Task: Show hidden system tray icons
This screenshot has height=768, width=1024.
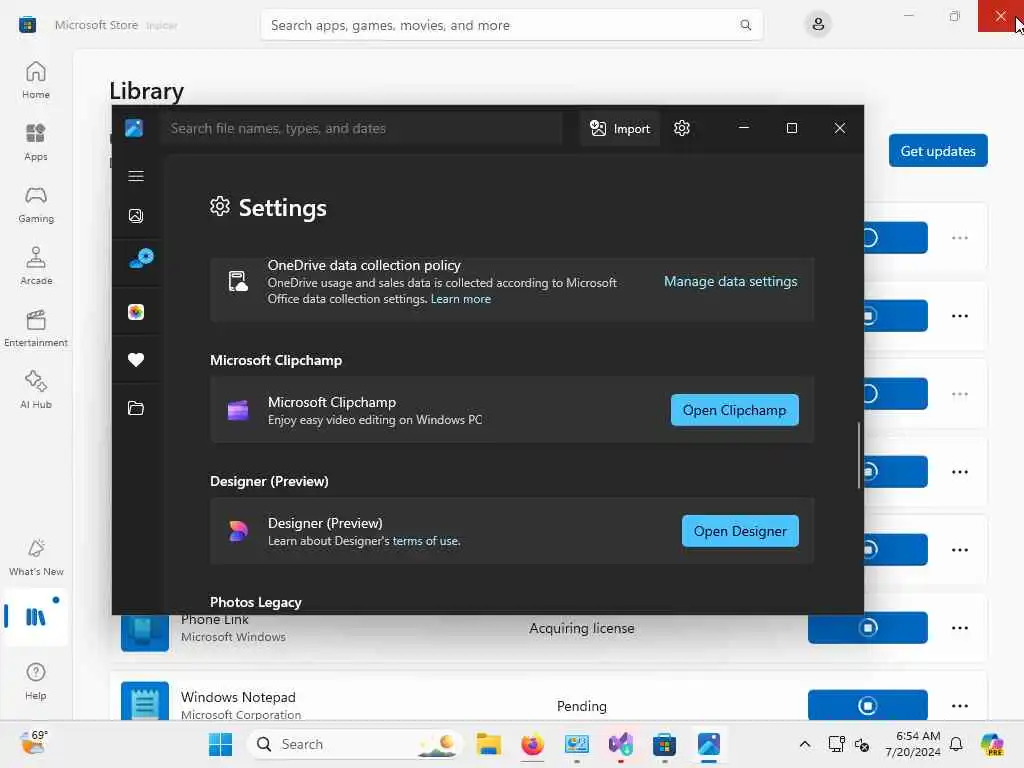Action: [x=805, y=744]
